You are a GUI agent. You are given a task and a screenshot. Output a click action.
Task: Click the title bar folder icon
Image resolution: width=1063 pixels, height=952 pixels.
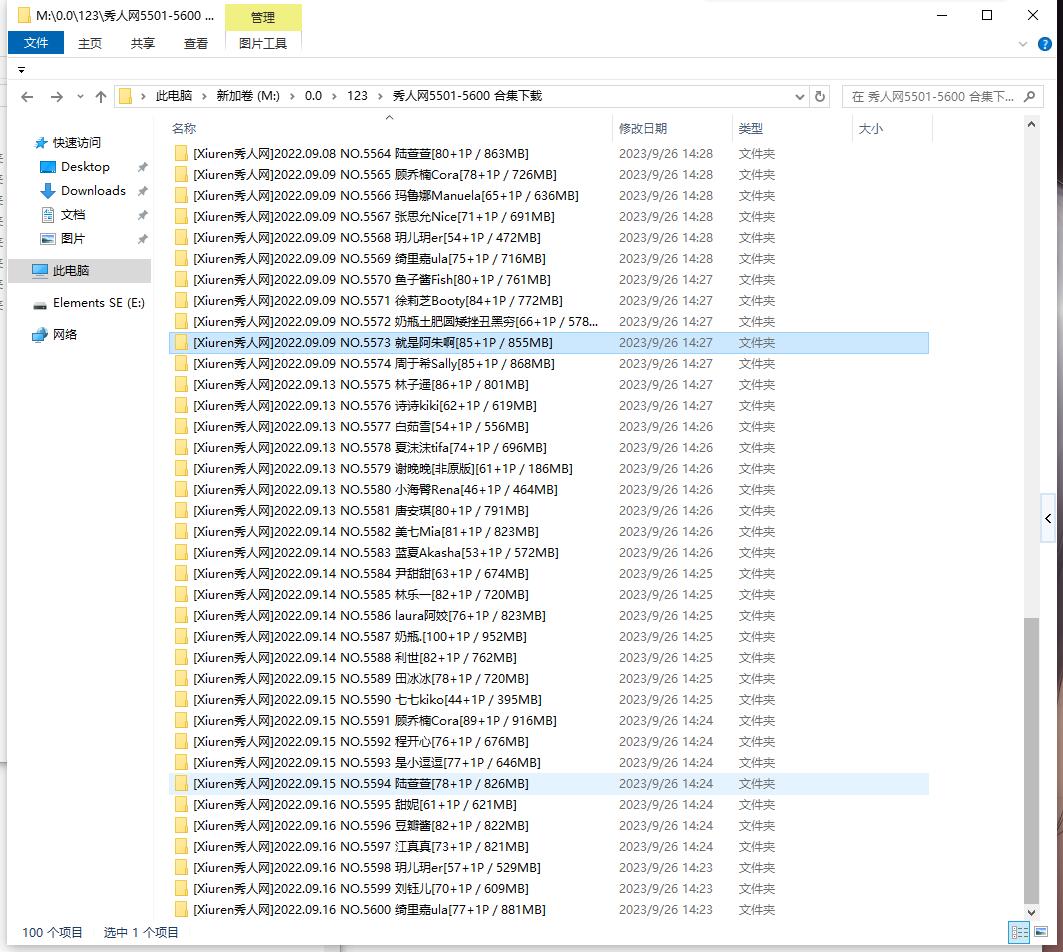(24, 15)
